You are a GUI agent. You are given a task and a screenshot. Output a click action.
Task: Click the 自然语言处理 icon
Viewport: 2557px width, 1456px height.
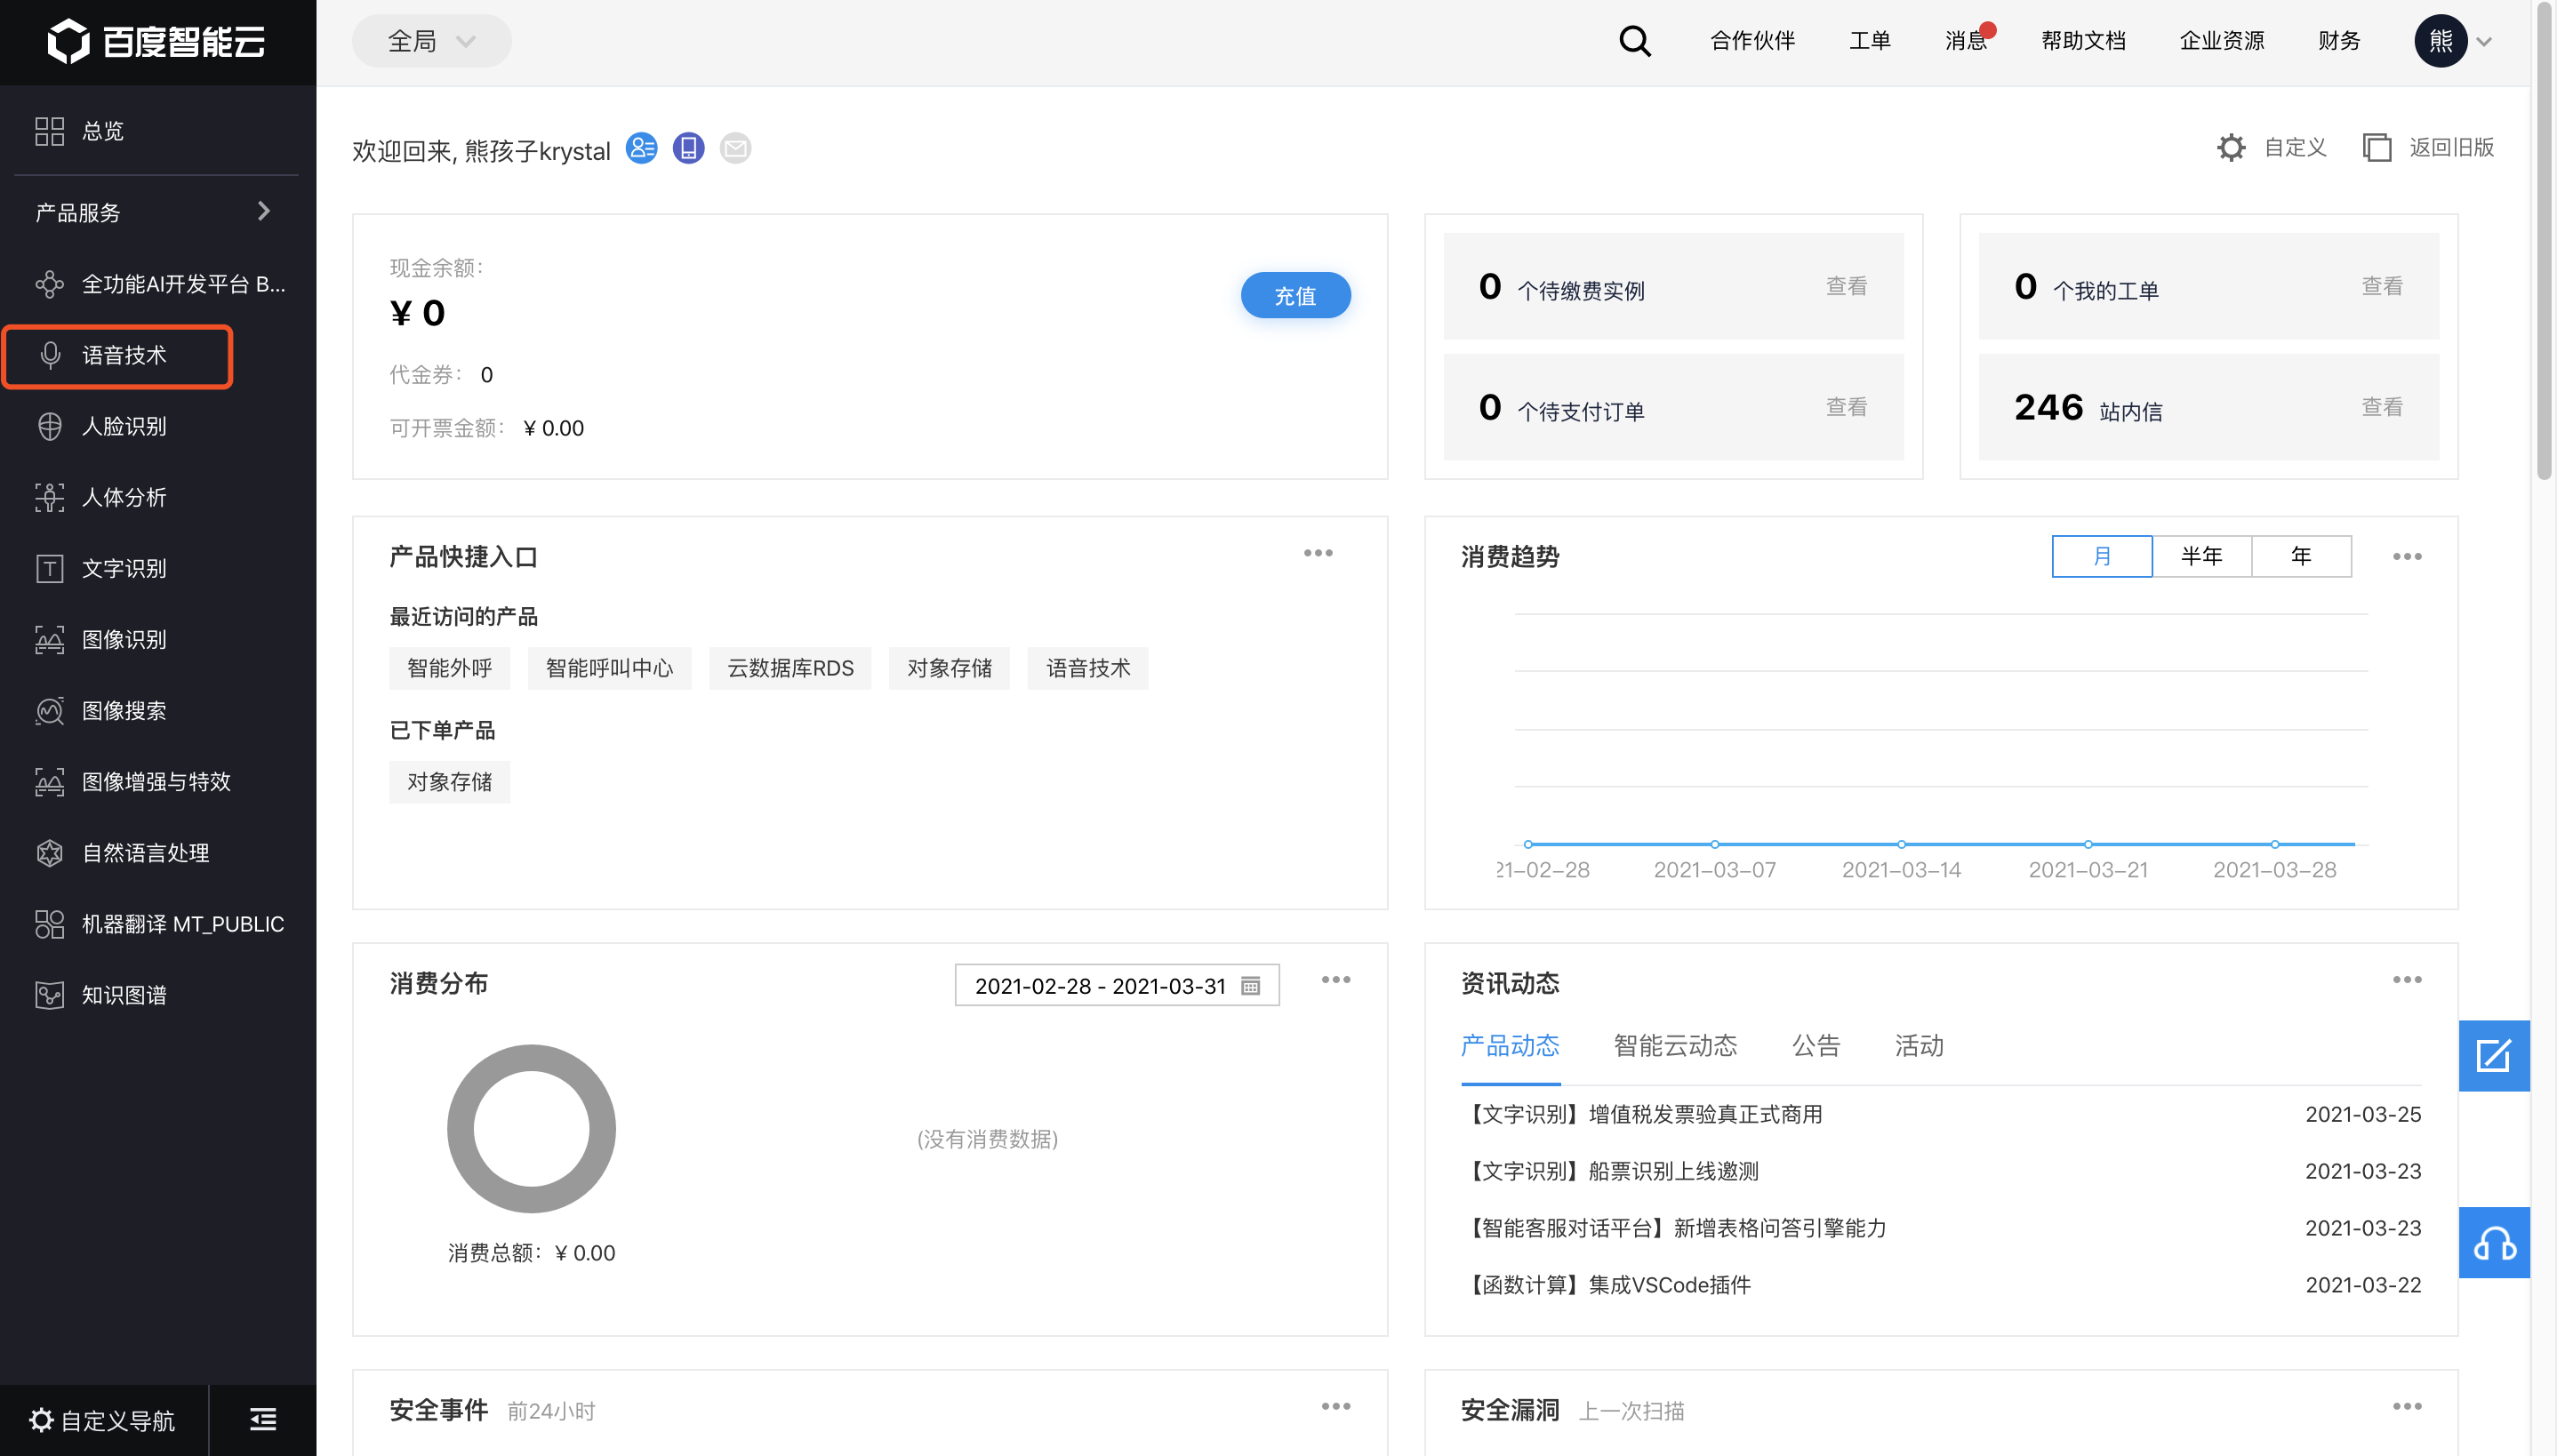pos(49,853)
